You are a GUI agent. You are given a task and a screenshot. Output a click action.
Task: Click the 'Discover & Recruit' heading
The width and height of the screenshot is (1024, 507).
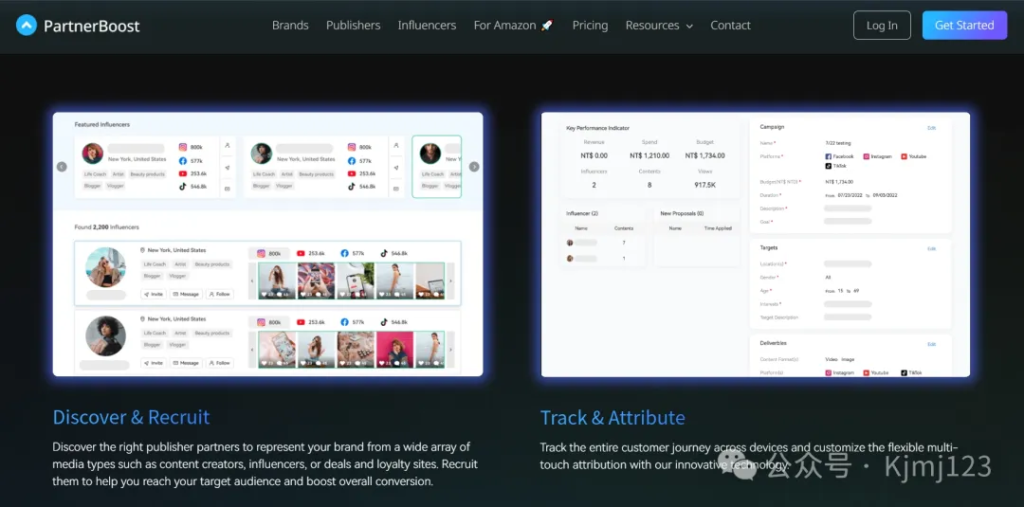(131, 417)
